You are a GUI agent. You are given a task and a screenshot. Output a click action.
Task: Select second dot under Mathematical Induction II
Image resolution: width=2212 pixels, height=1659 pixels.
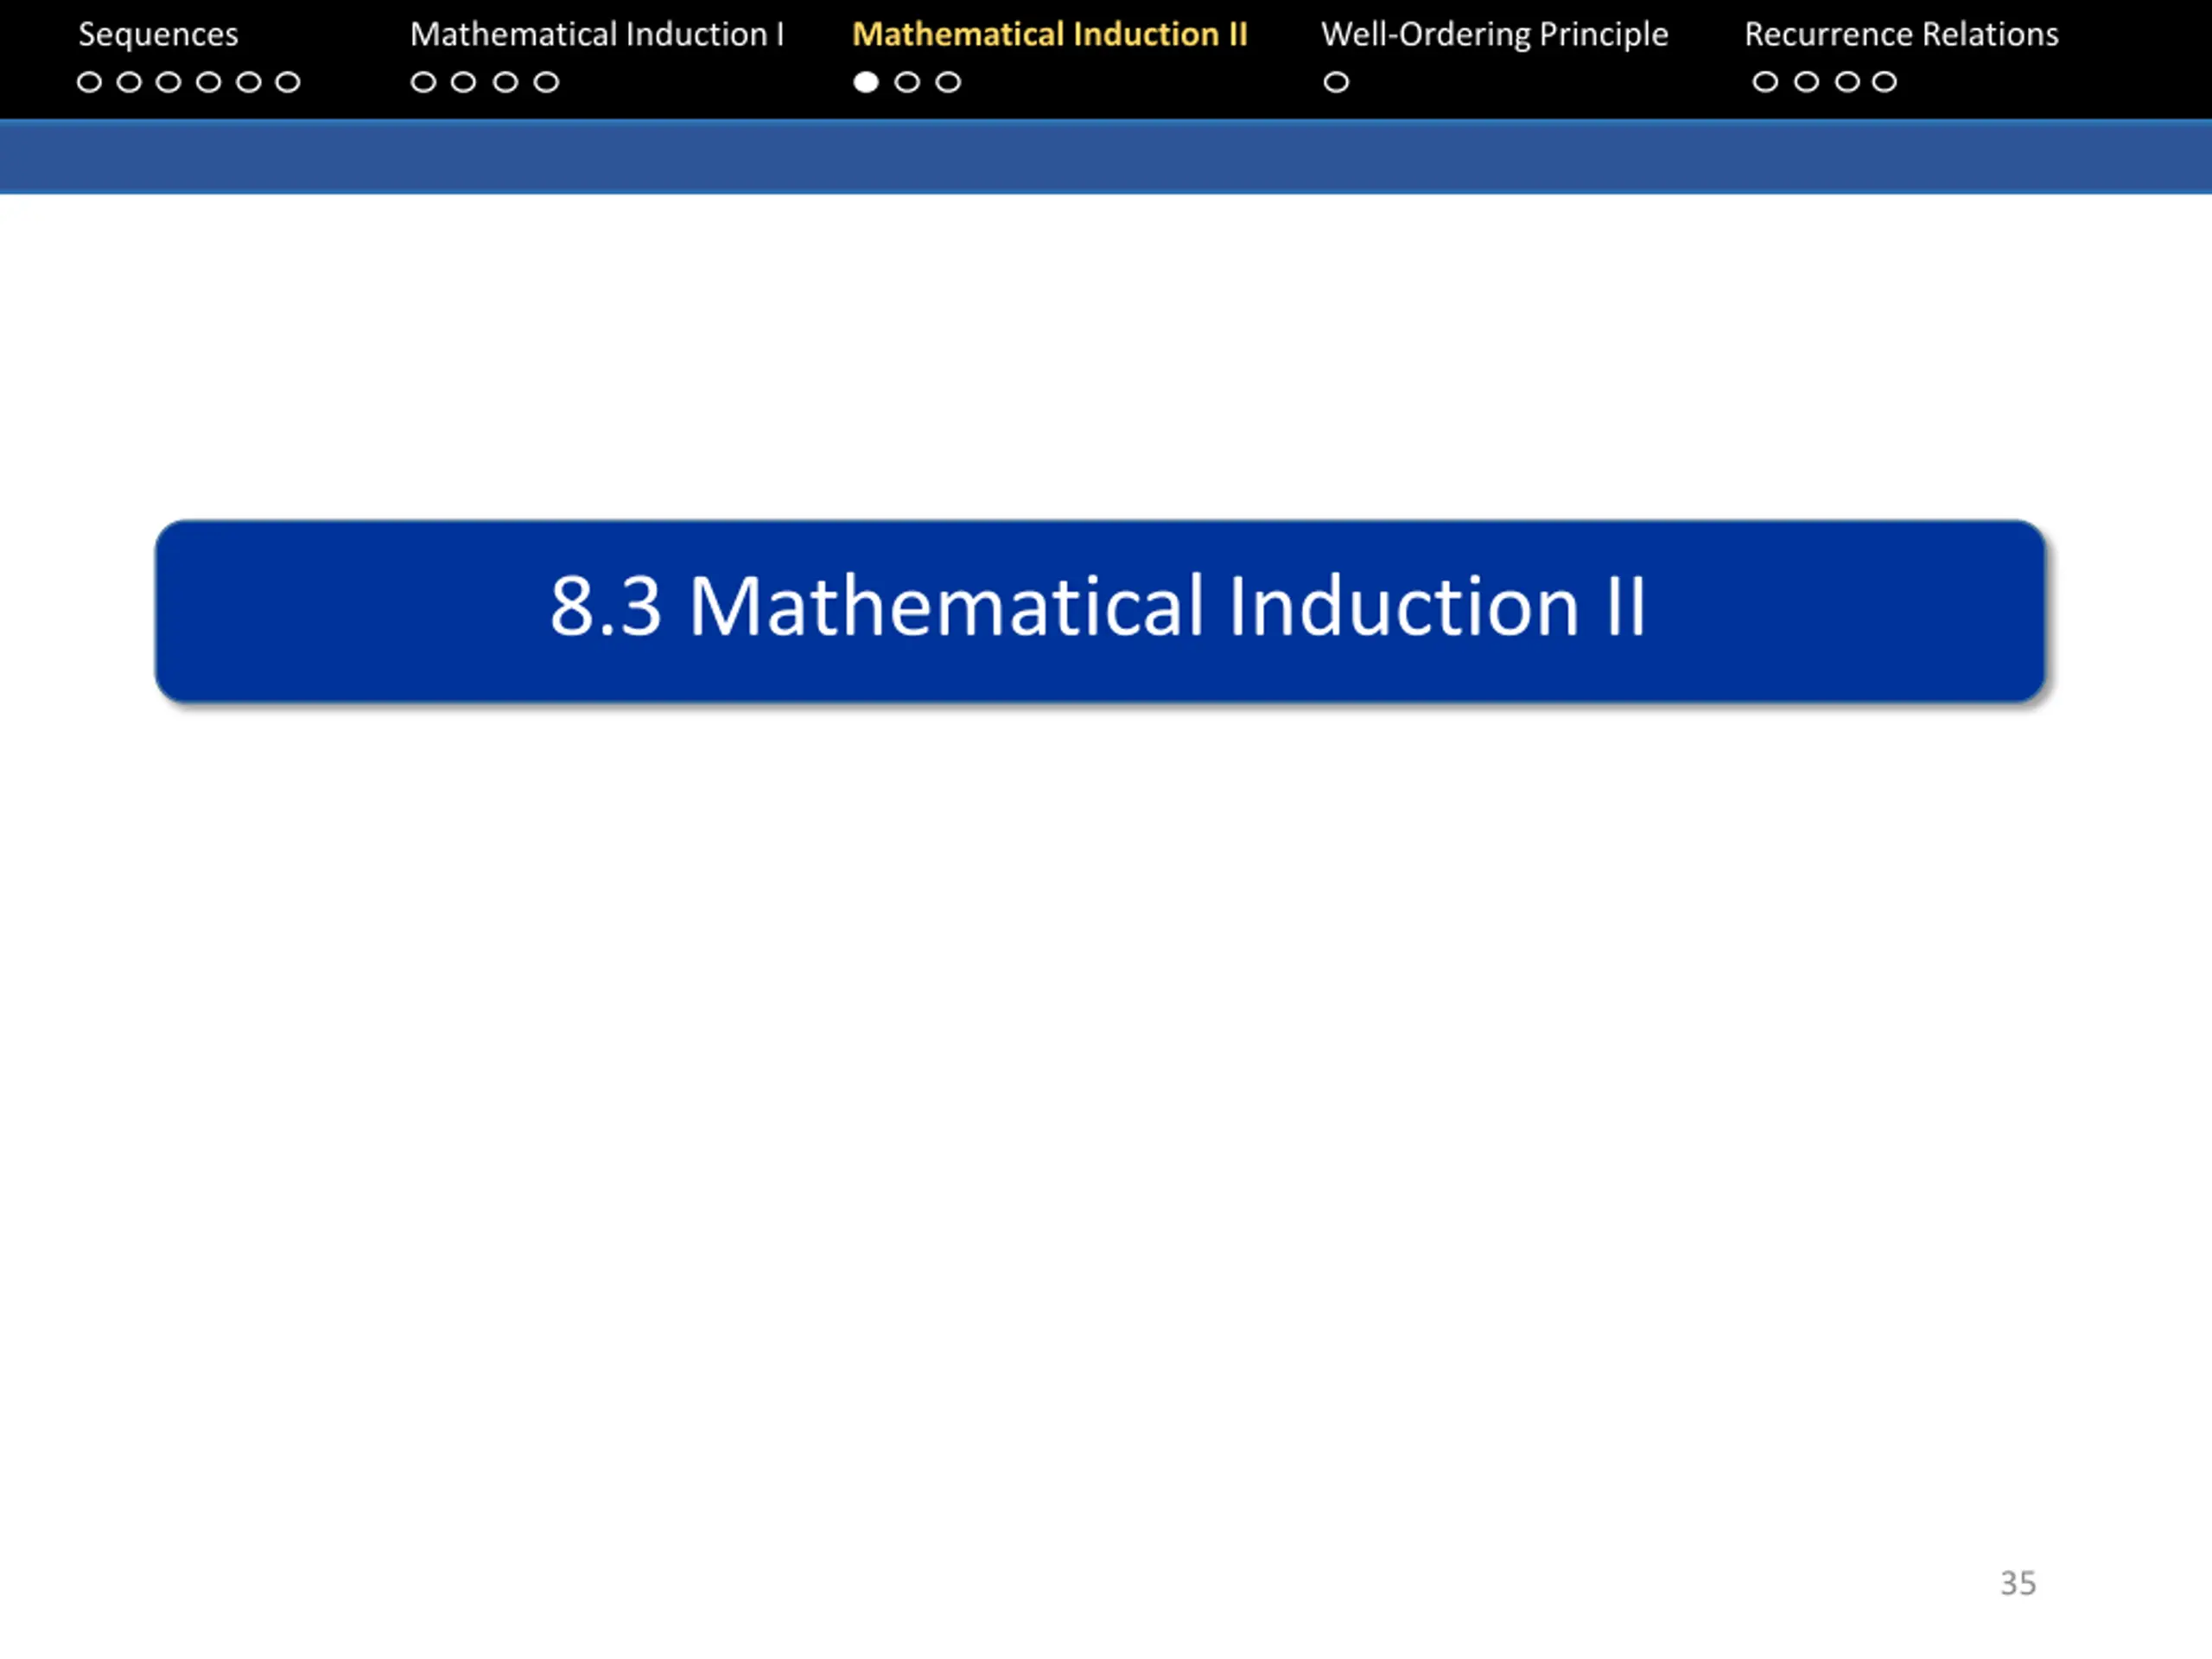[x=907, y=82]
